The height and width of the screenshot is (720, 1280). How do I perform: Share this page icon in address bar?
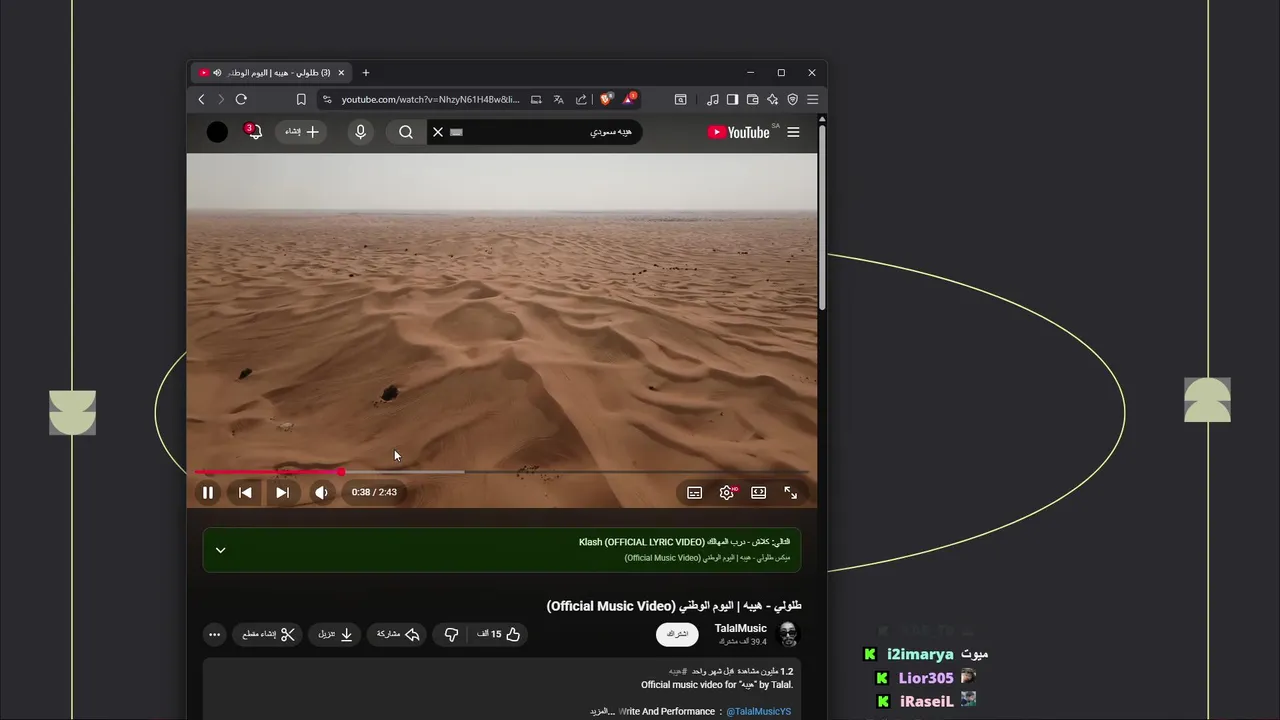point(581,99)
